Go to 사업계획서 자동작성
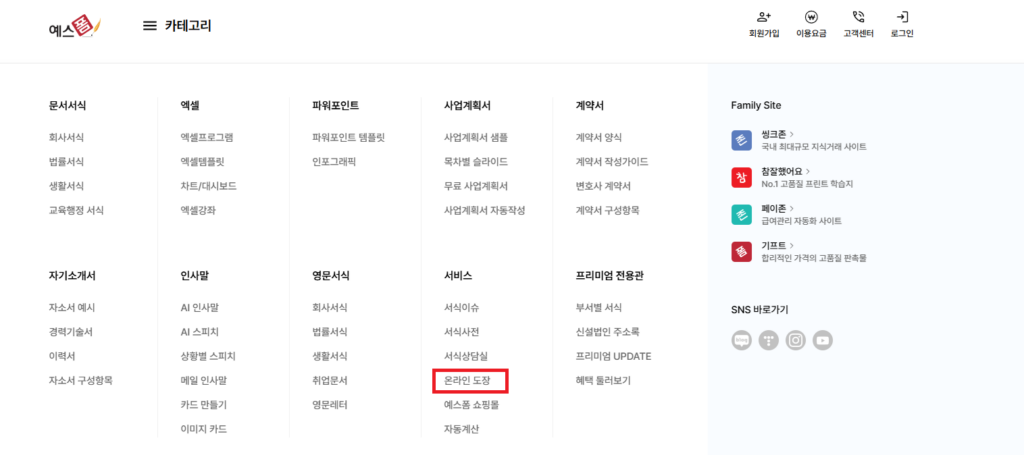The width and height of the screenshot is (1024, 455). 484,210
